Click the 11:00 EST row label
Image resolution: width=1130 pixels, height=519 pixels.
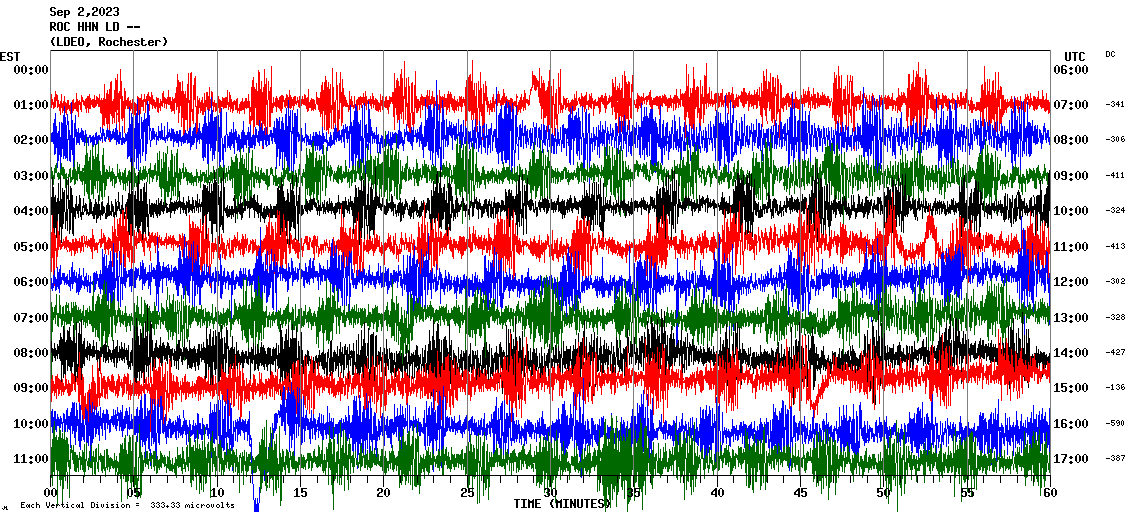pos(31,459)
